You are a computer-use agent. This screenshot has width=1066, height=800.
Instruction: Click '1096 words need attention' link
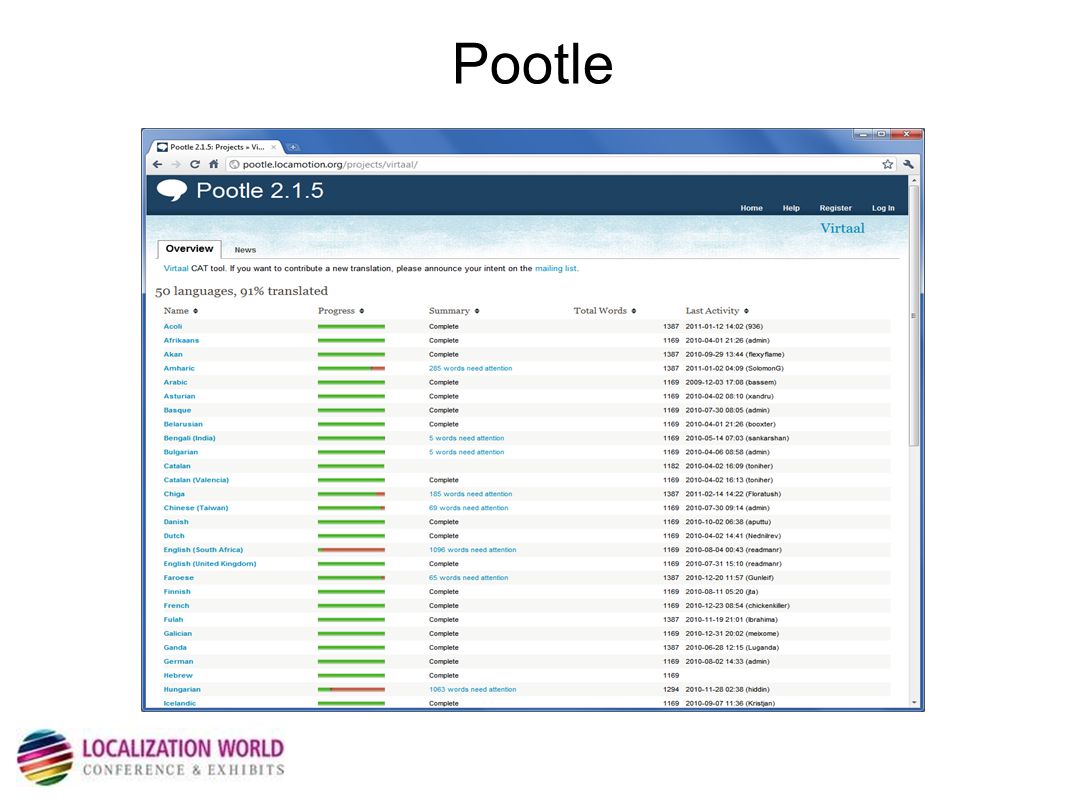click(472, 550)
